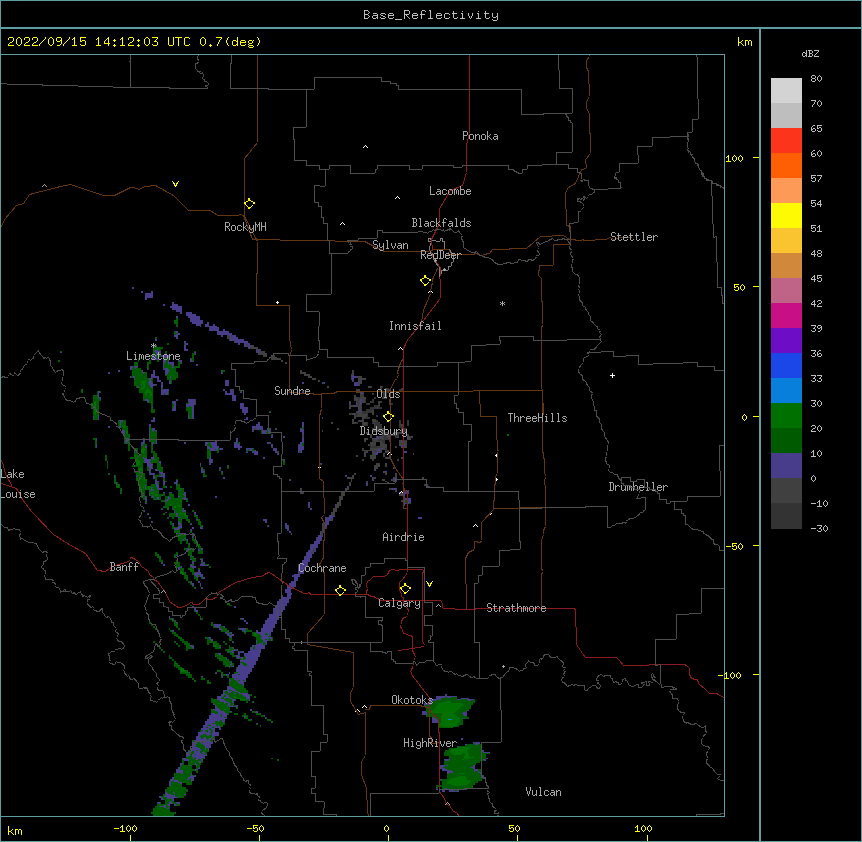
Task: Select the slate purple swatch between 10 and 0
Action: (786, 466)
